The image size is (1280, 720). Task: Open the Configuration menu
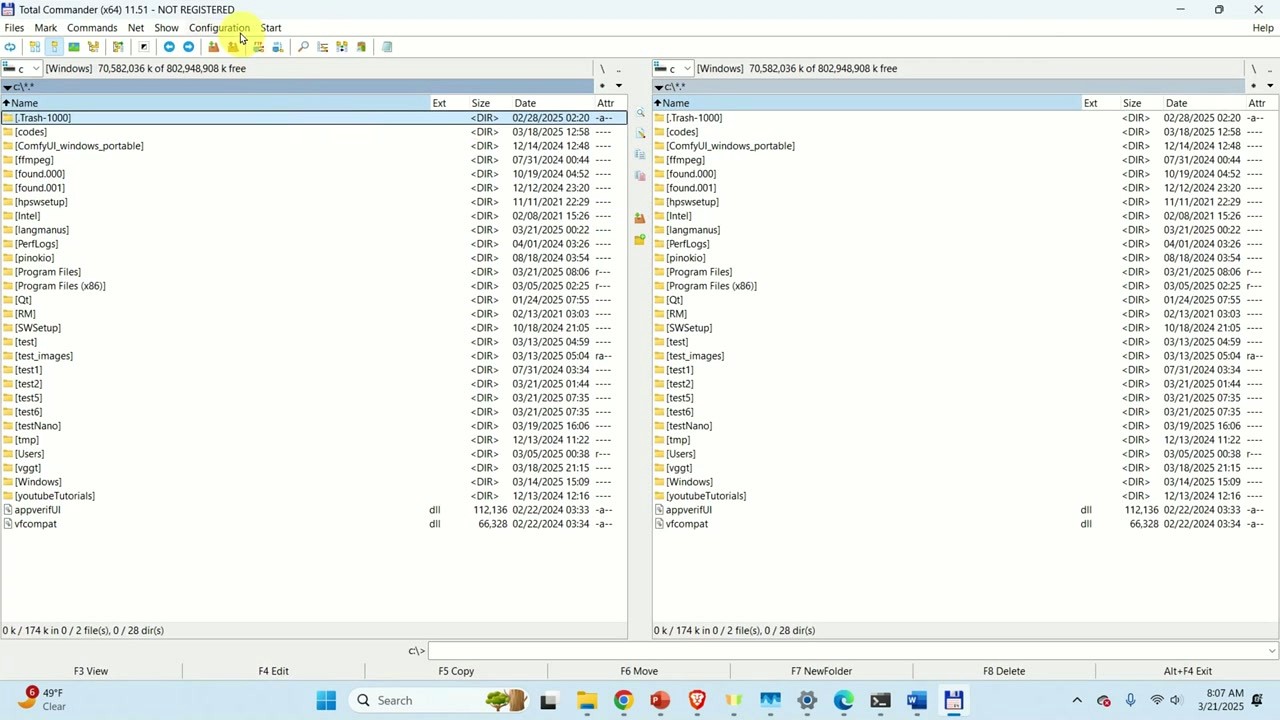pyautogui.click(x=219, y=28)
